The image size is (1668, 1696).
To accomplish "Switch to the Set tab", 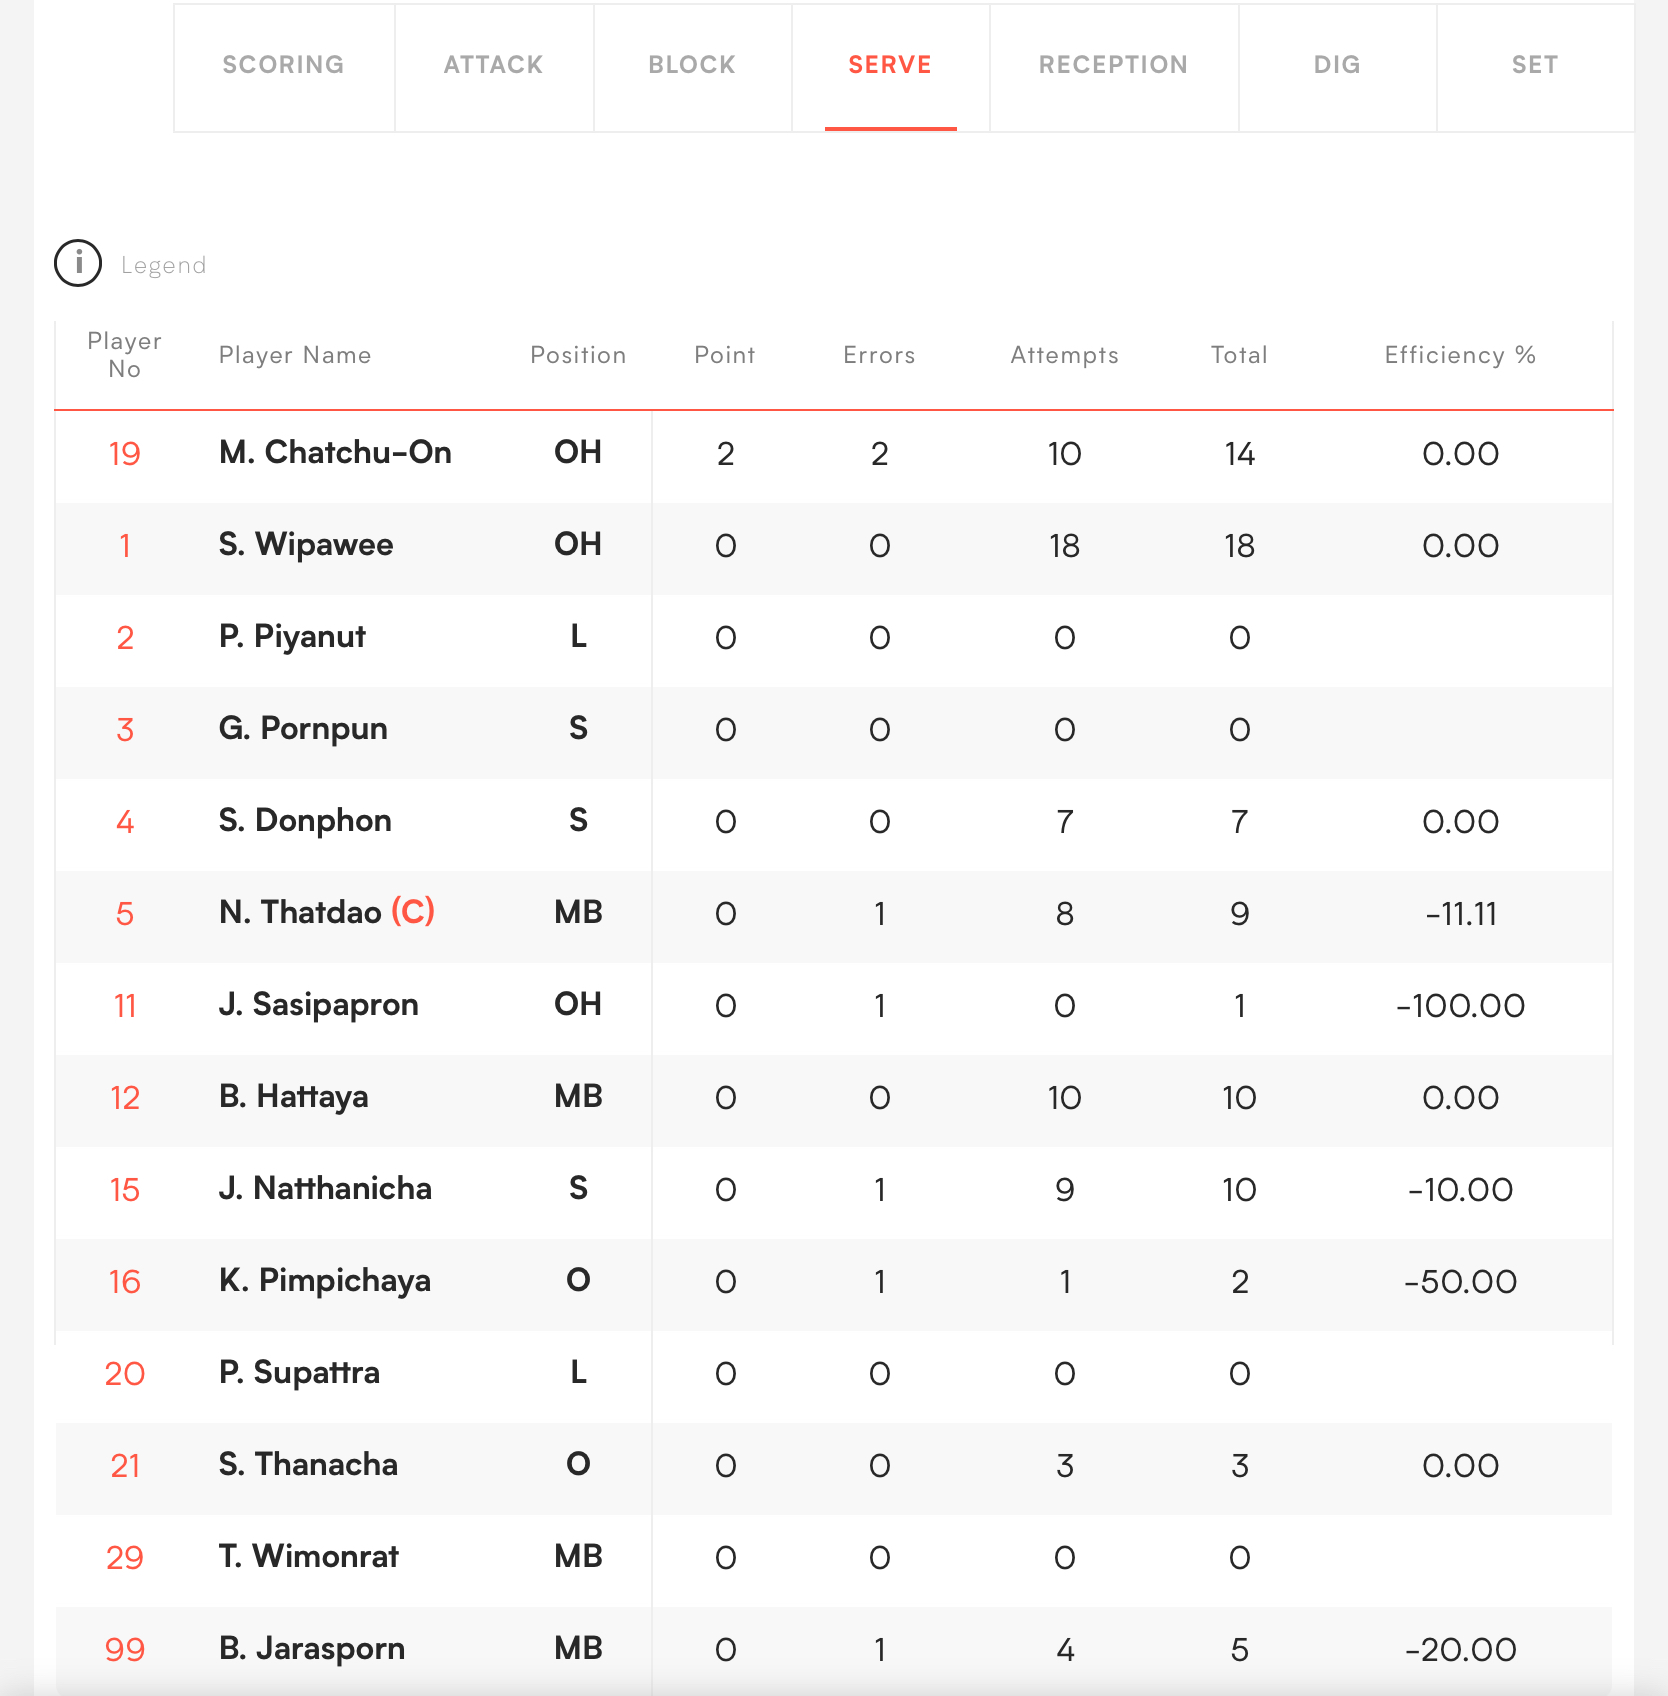I will (1534, 66).
